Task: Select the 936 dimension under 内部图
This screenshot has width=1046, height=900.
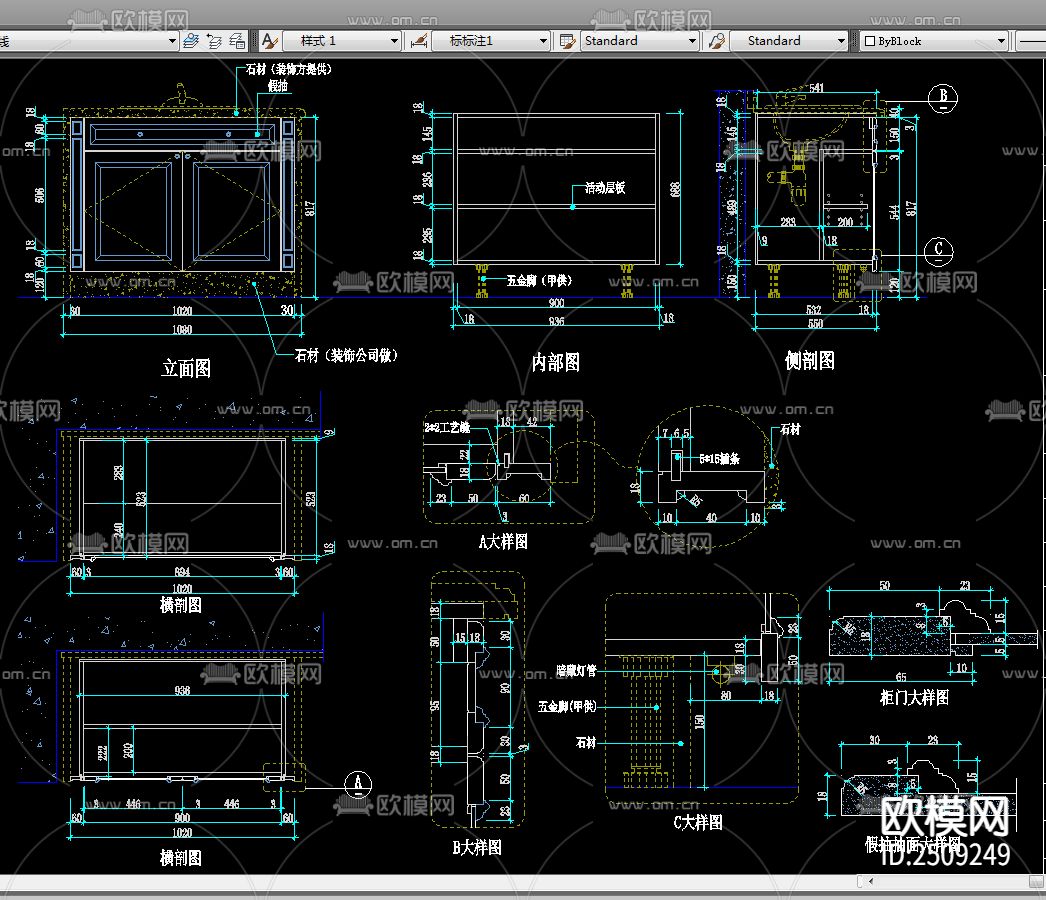Action: click(x=556, y=321)
